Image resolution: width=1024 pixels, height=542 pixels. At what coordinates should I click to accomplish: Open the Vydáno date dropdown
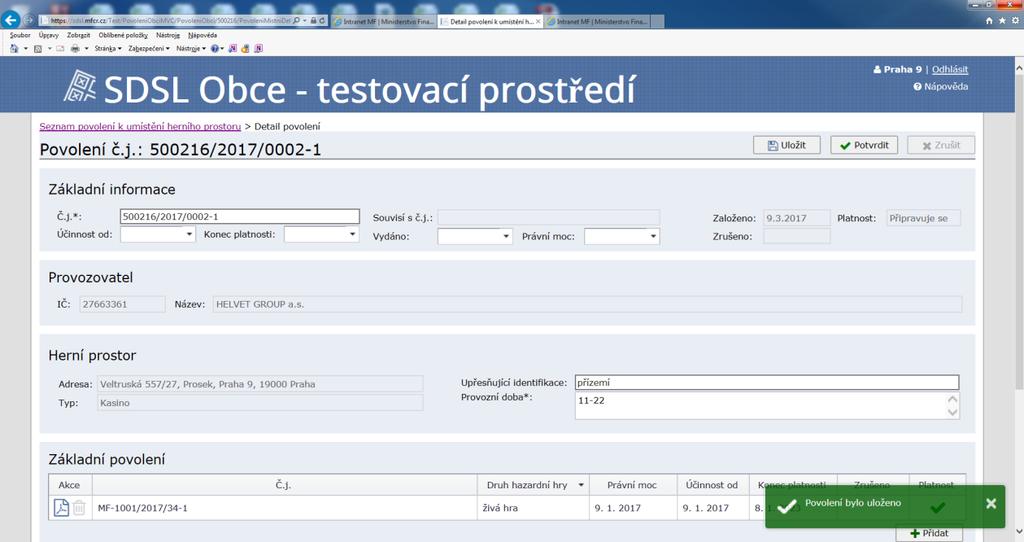coord(506,236)
